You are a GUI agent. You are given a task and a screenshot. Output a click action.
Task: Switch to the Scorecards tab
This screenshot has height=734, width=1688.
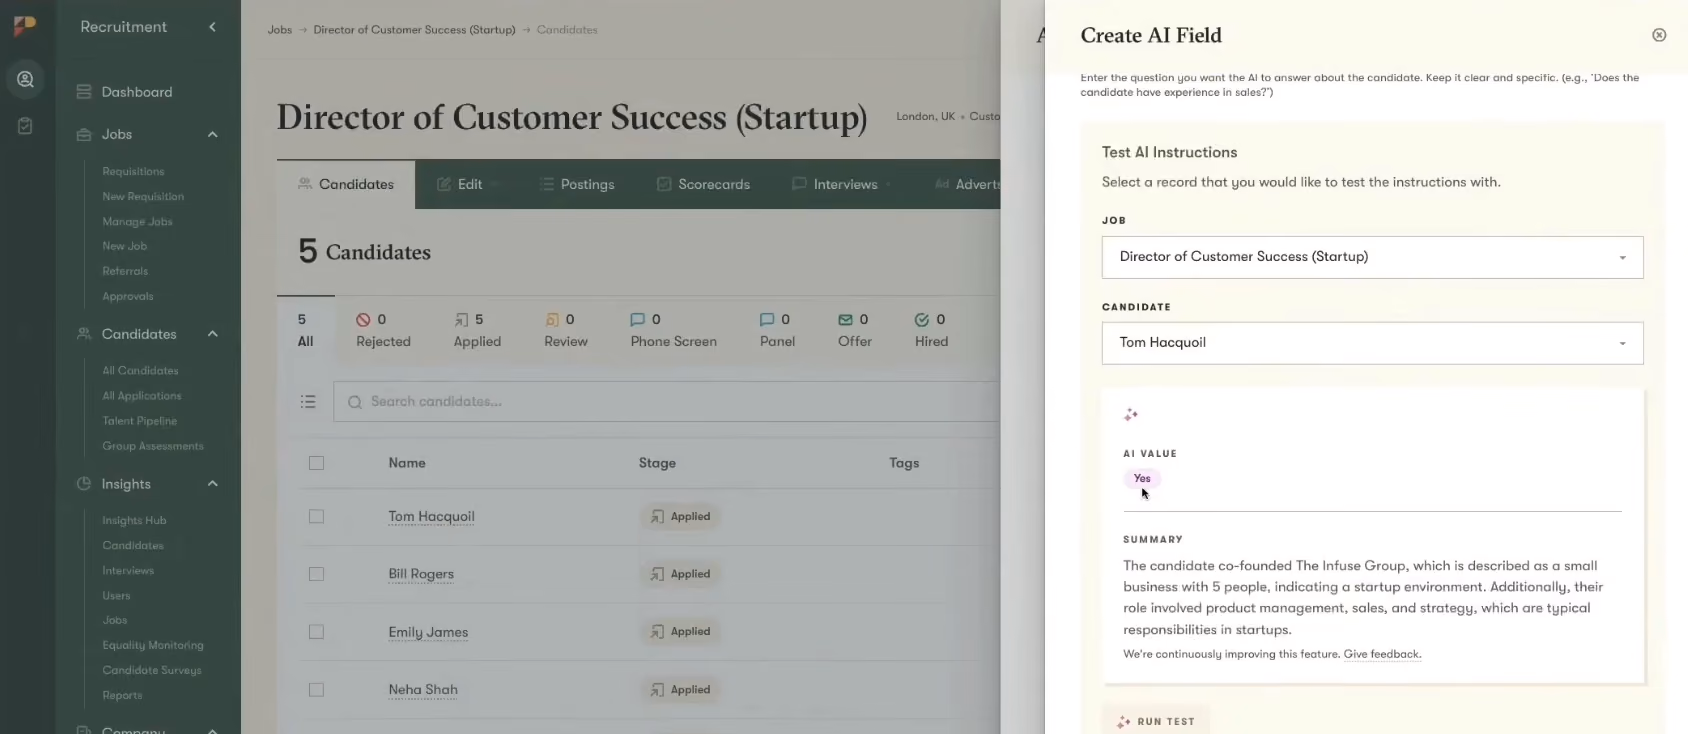(704, 184)
